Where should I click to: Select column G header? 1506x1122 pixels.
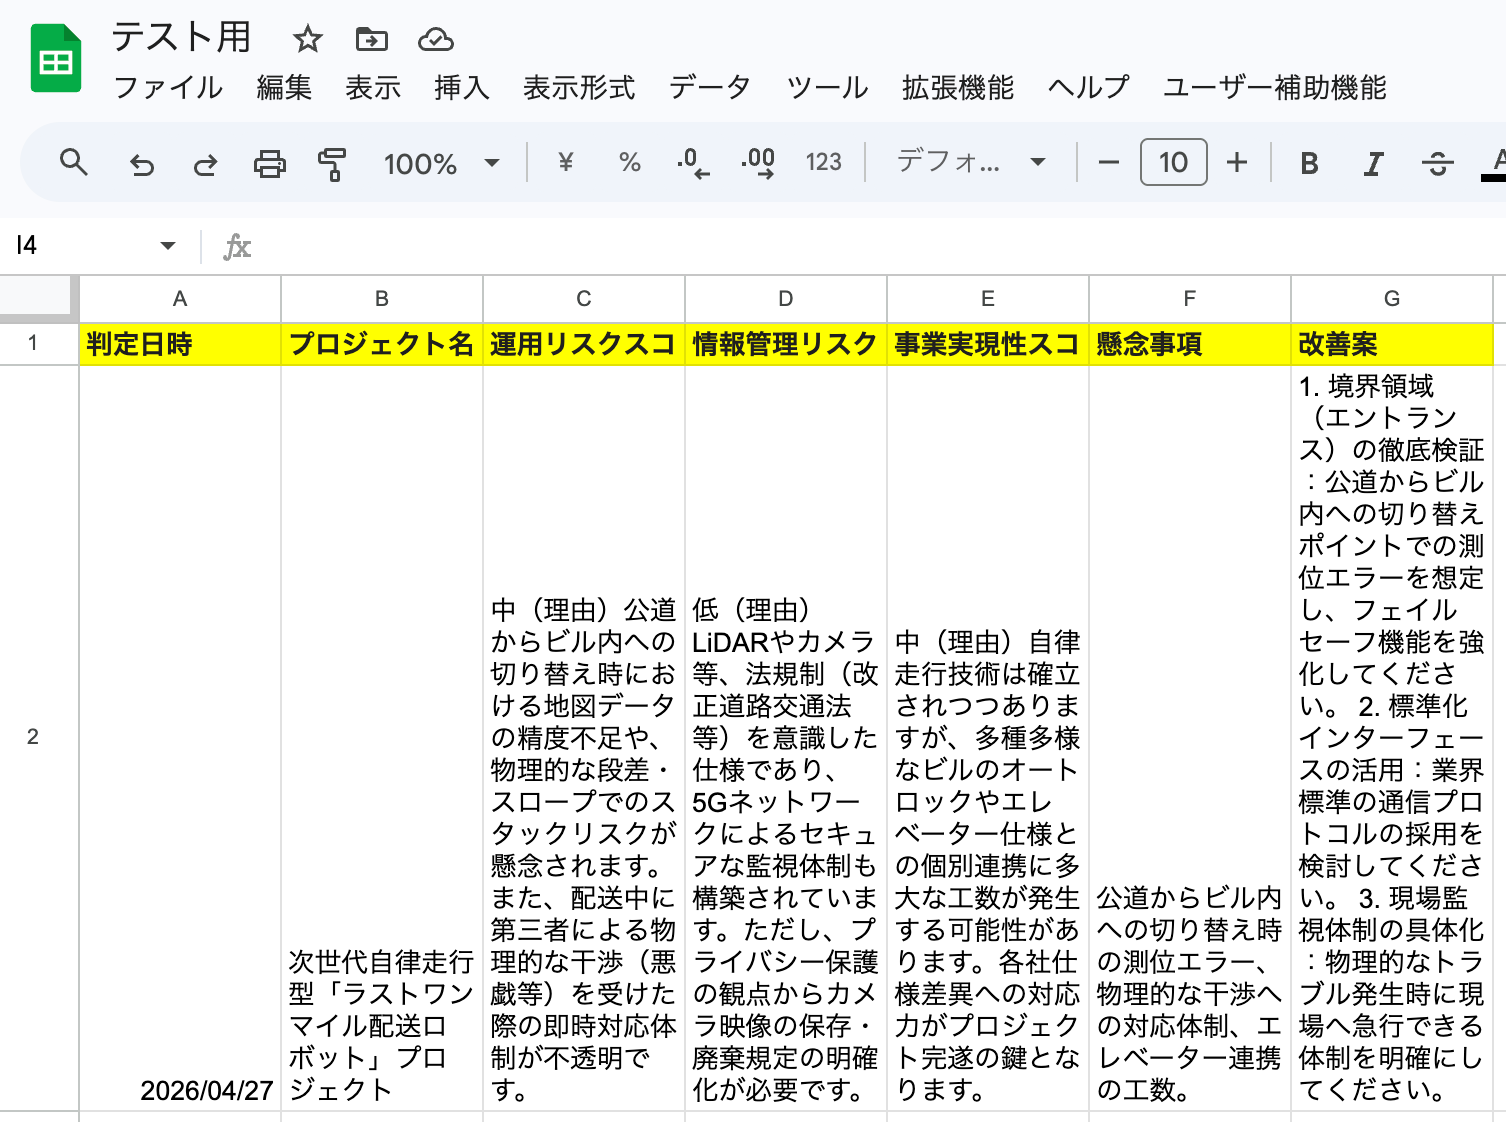point(1392,298)
